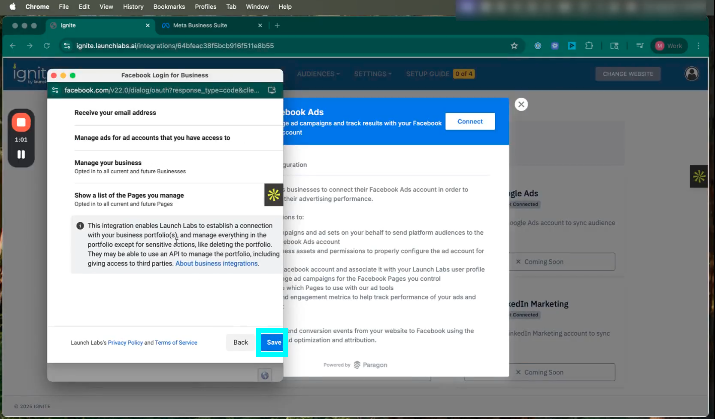Screen dimensions: 715x419
Task: Open Launch Labs Privacy Policy link
Action: [125, 342]
